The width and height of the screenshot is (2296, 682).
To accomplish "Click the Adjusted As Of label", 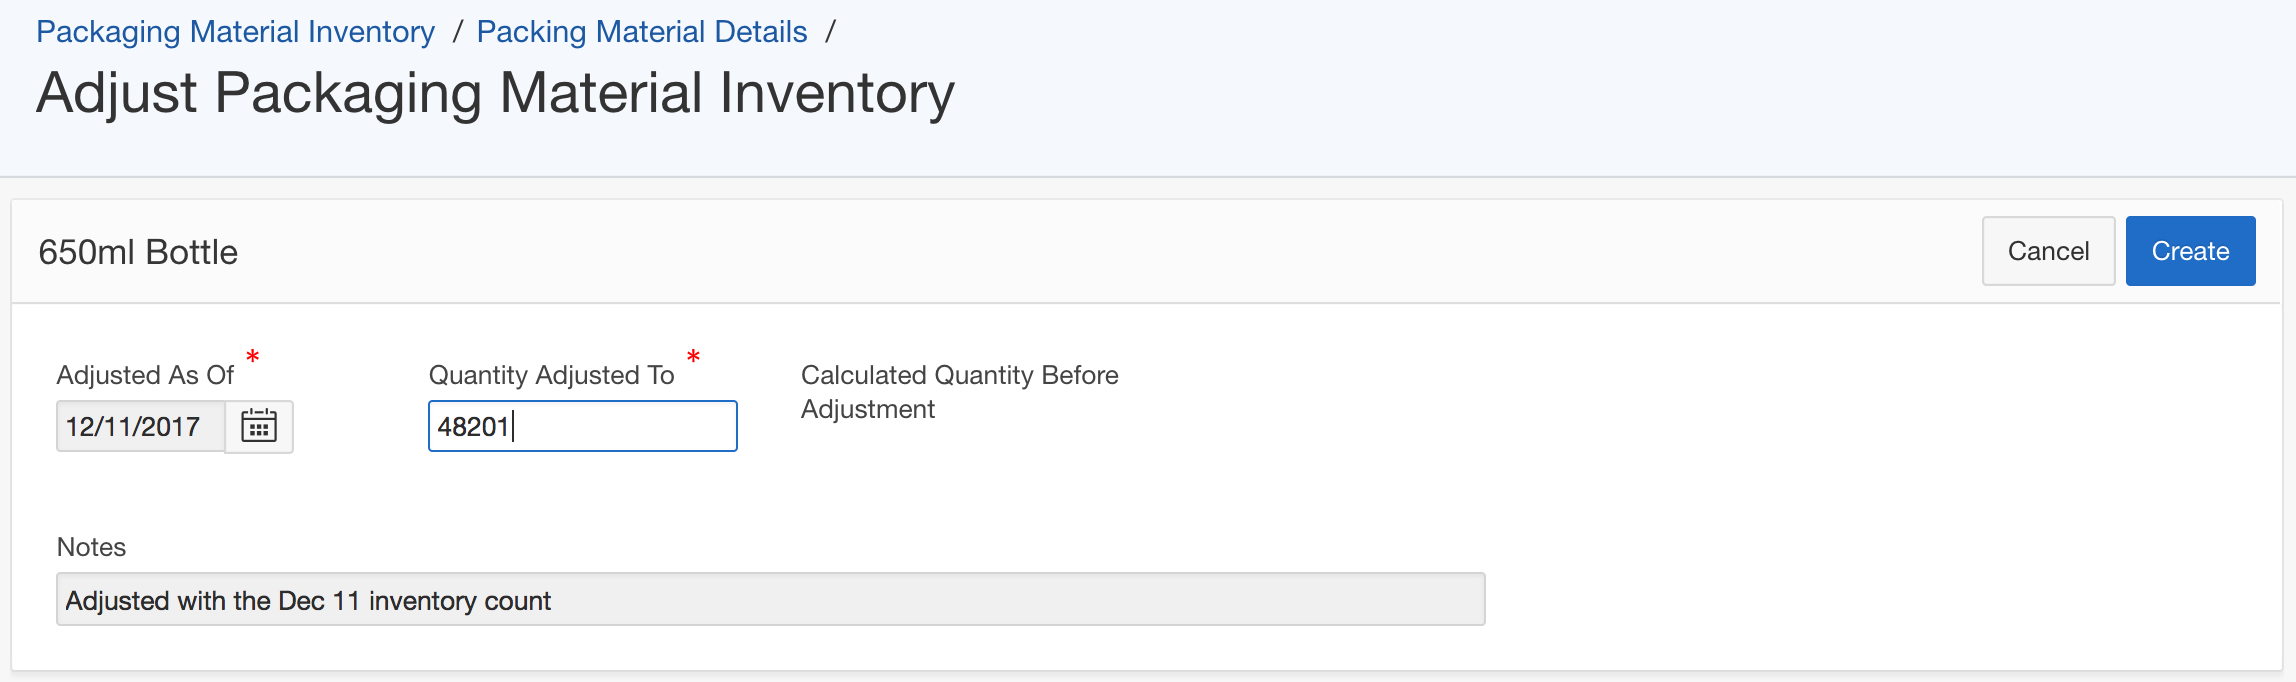I will pyautogui.click(x=145, y=375).
